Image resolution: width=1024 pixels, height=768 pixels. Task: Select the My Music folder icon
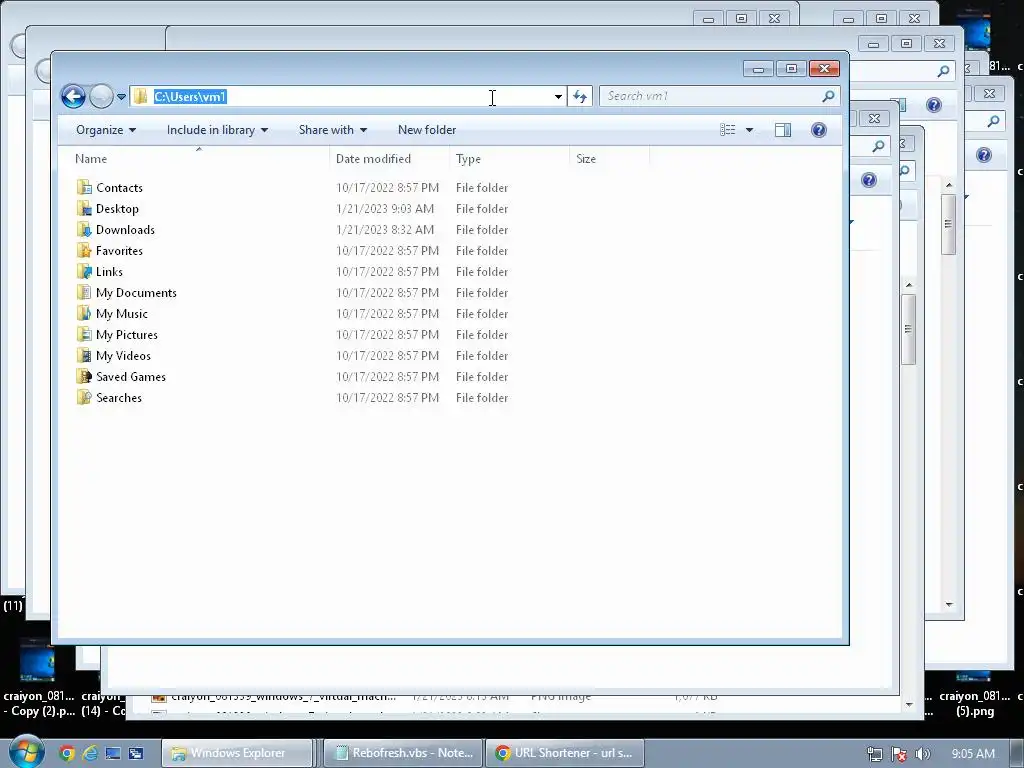[84, 313]
